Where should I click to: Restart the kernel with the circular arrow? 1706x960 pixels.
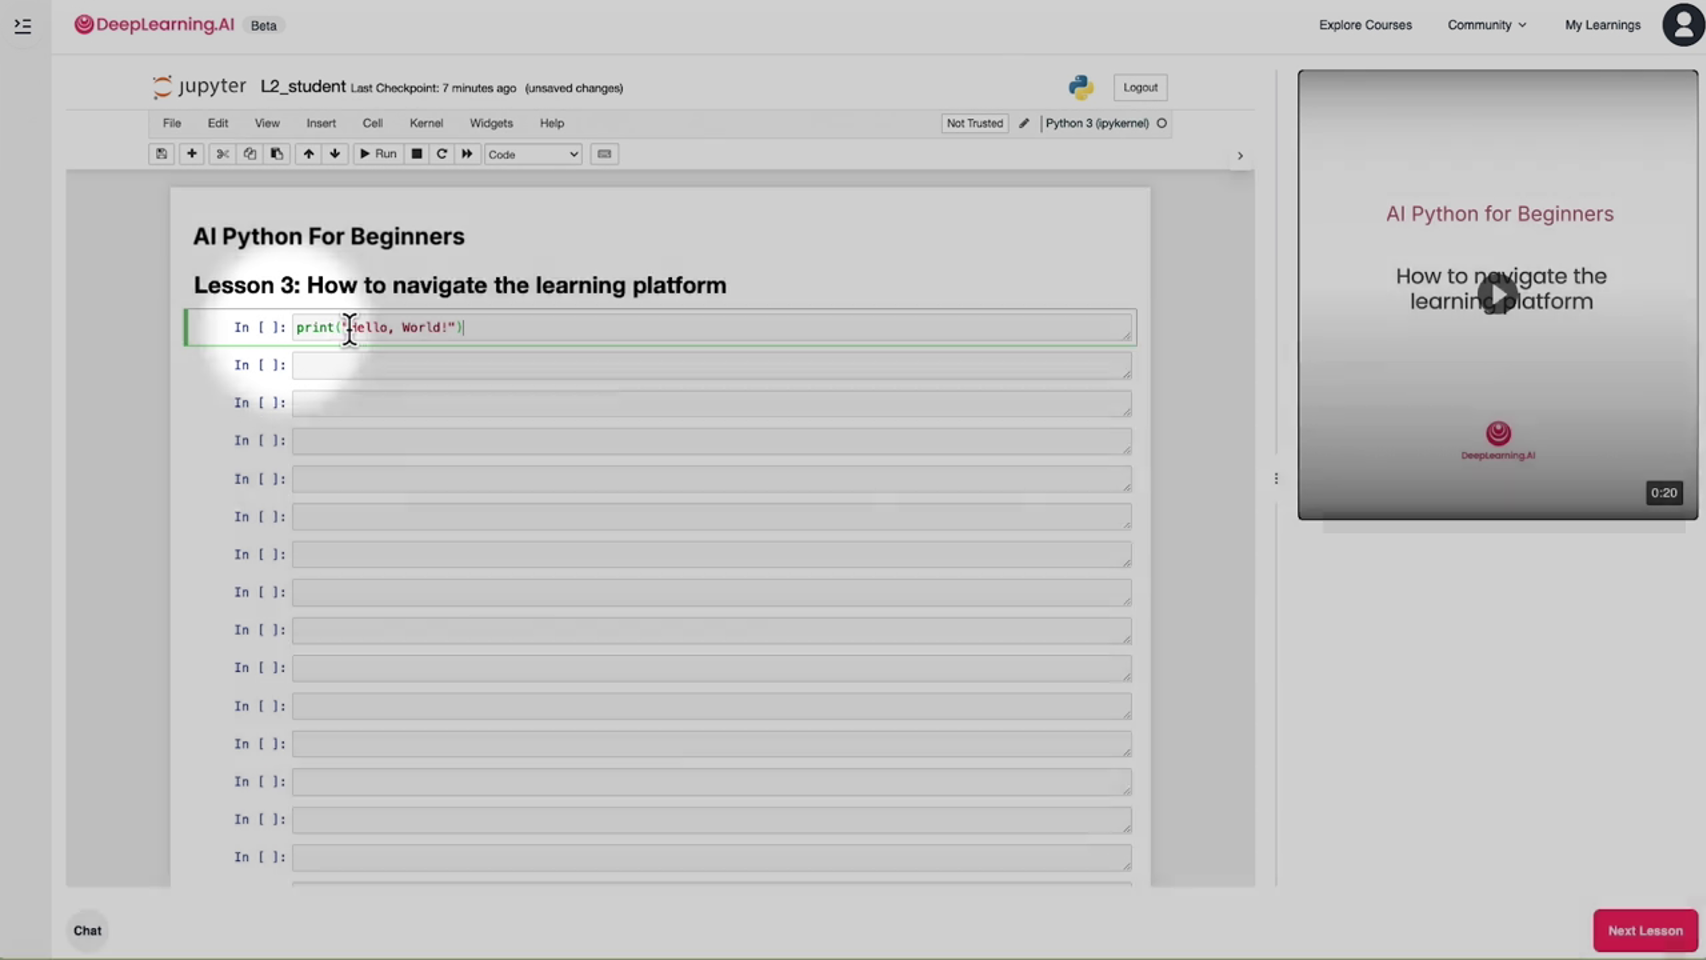click(x=441, y=154)
